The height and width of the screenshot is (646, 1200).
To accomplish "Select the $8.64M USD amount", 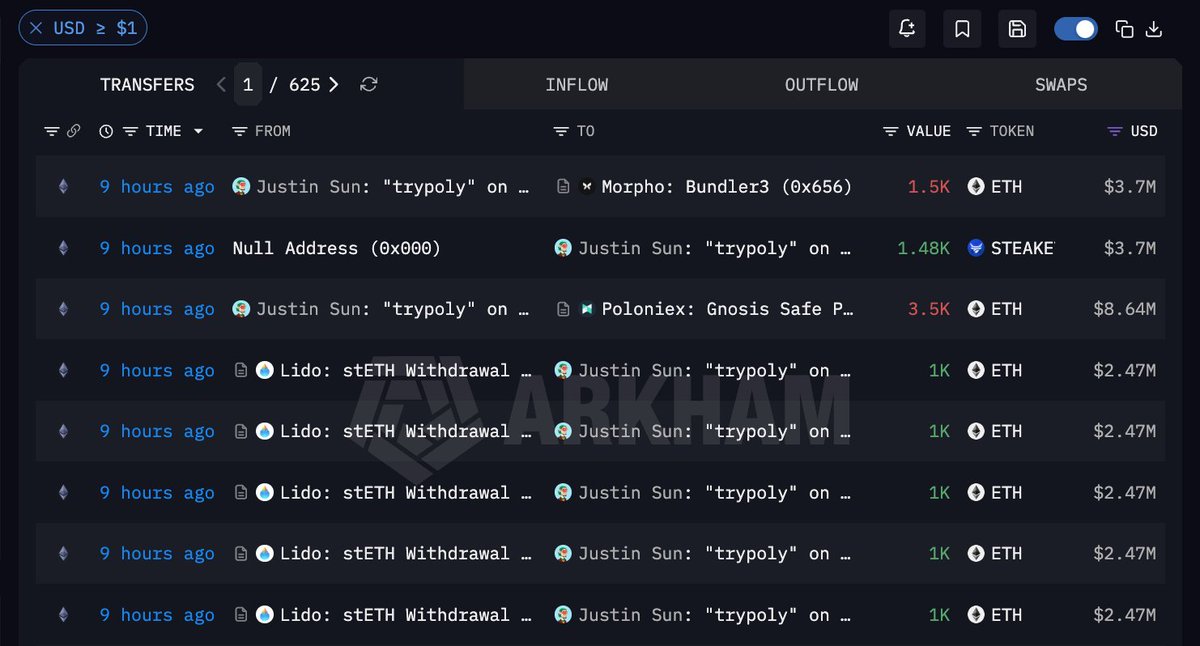I will [1124, 309].
